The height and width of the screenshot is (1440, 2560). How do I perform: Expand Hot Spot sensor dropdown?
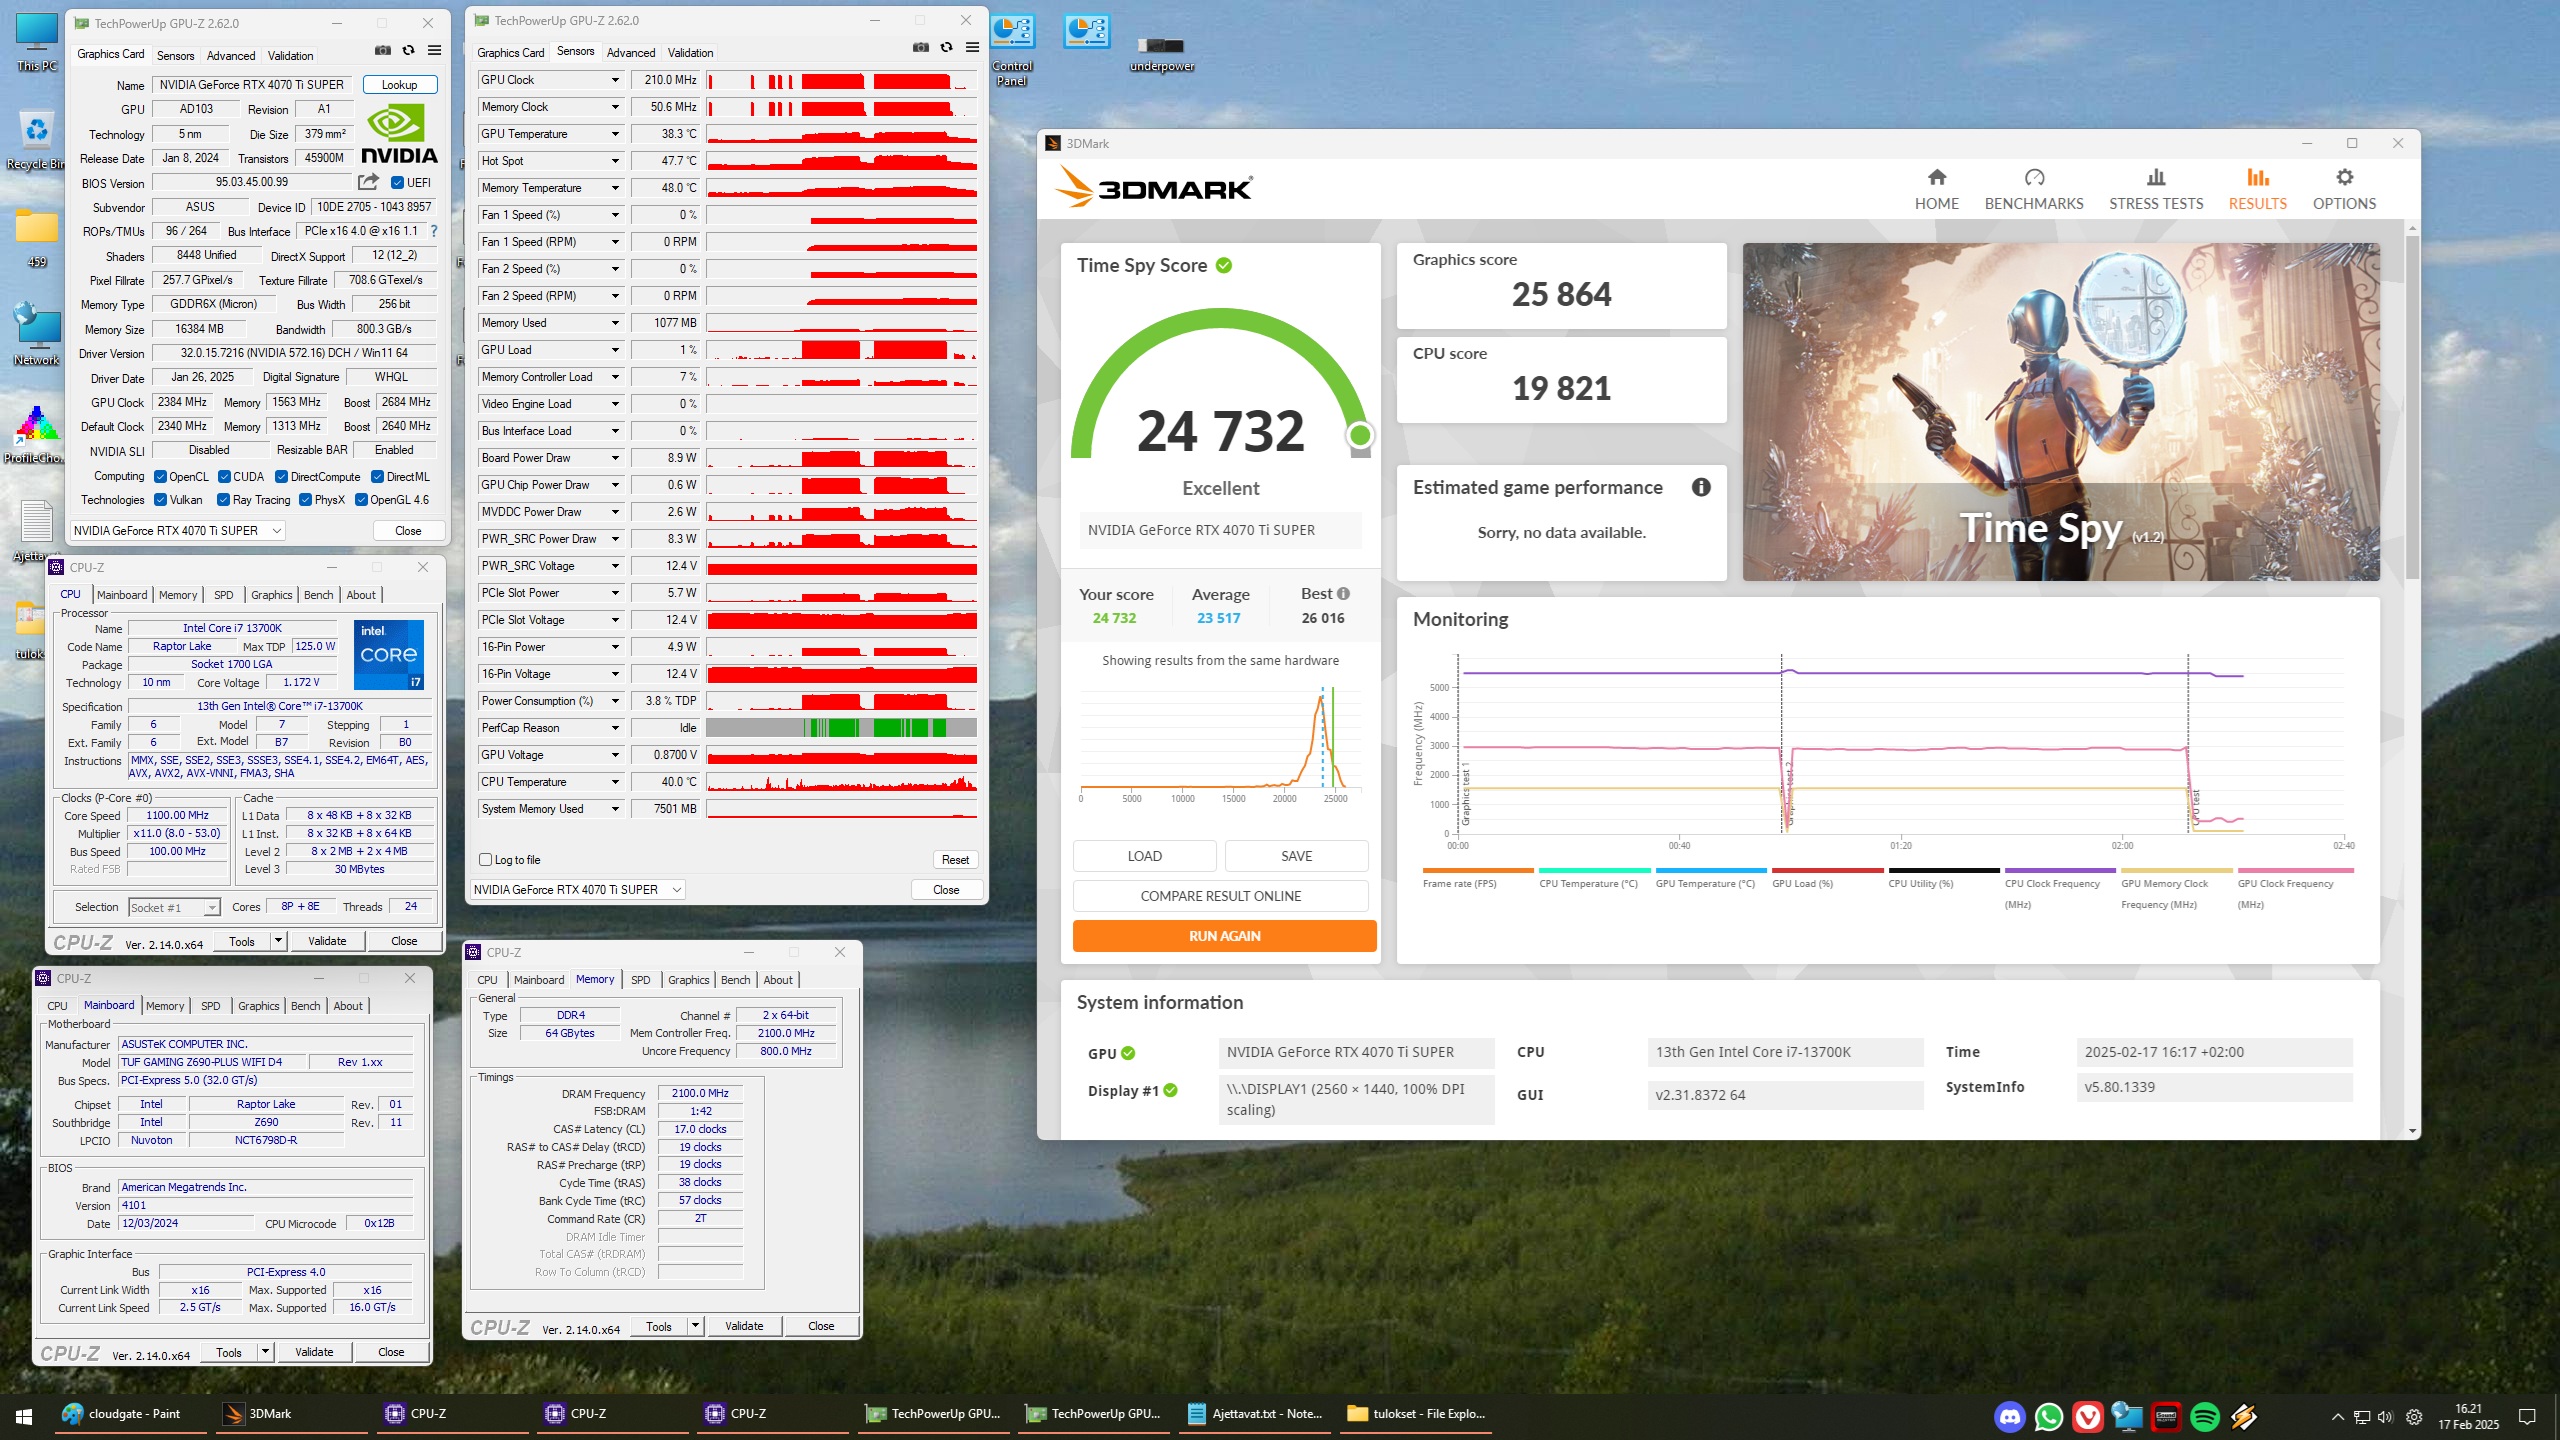tap(615, 161)
